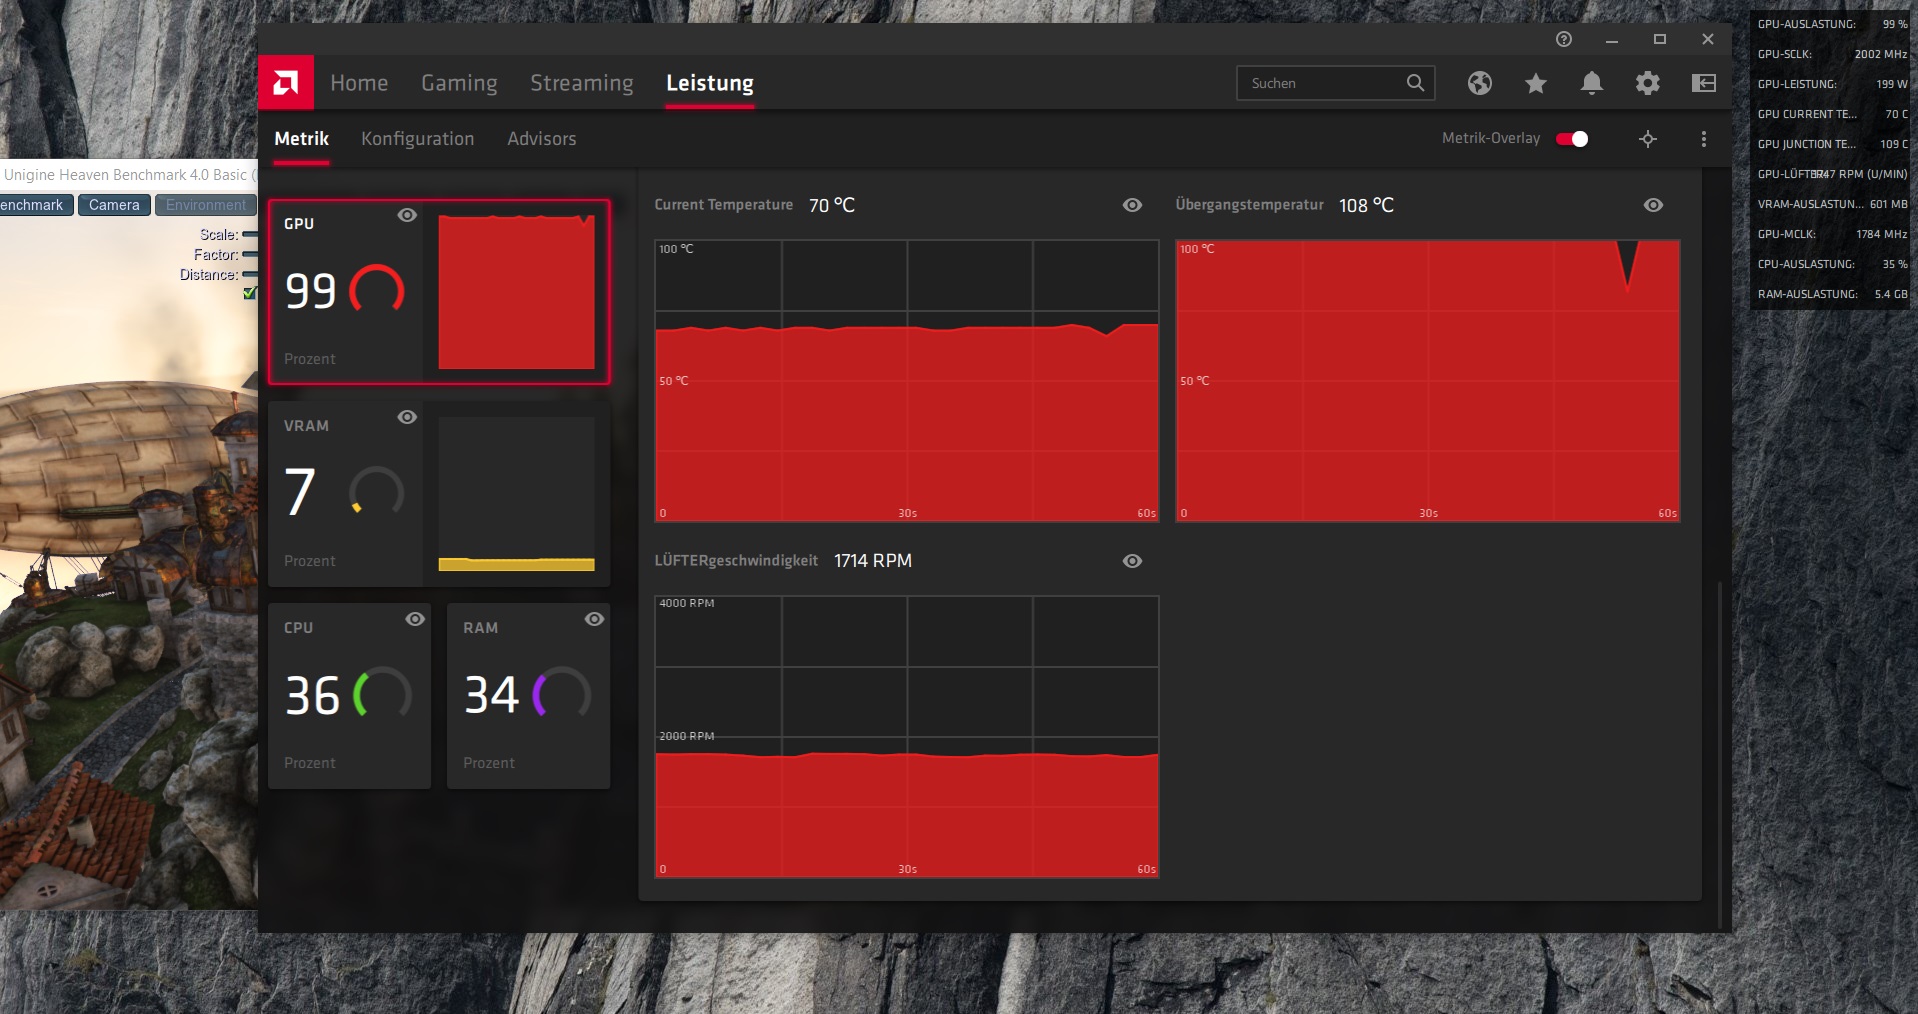Click the 1714 RPM fan speed value
This screenshot has height=1014, width=1918.
873,561
